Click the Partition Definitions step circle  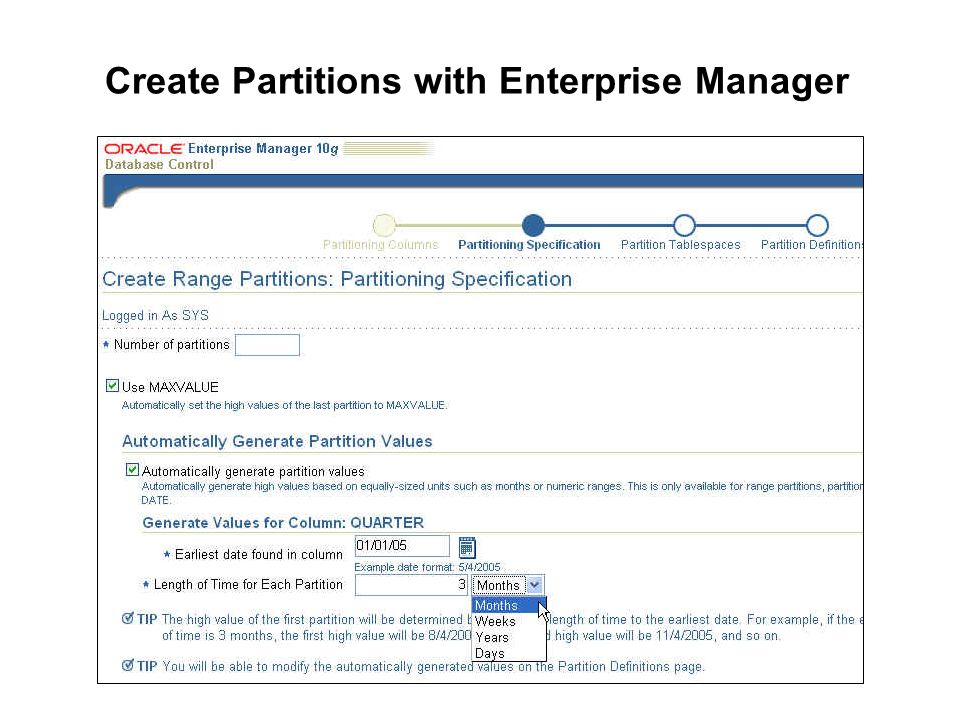coord(817,225)
